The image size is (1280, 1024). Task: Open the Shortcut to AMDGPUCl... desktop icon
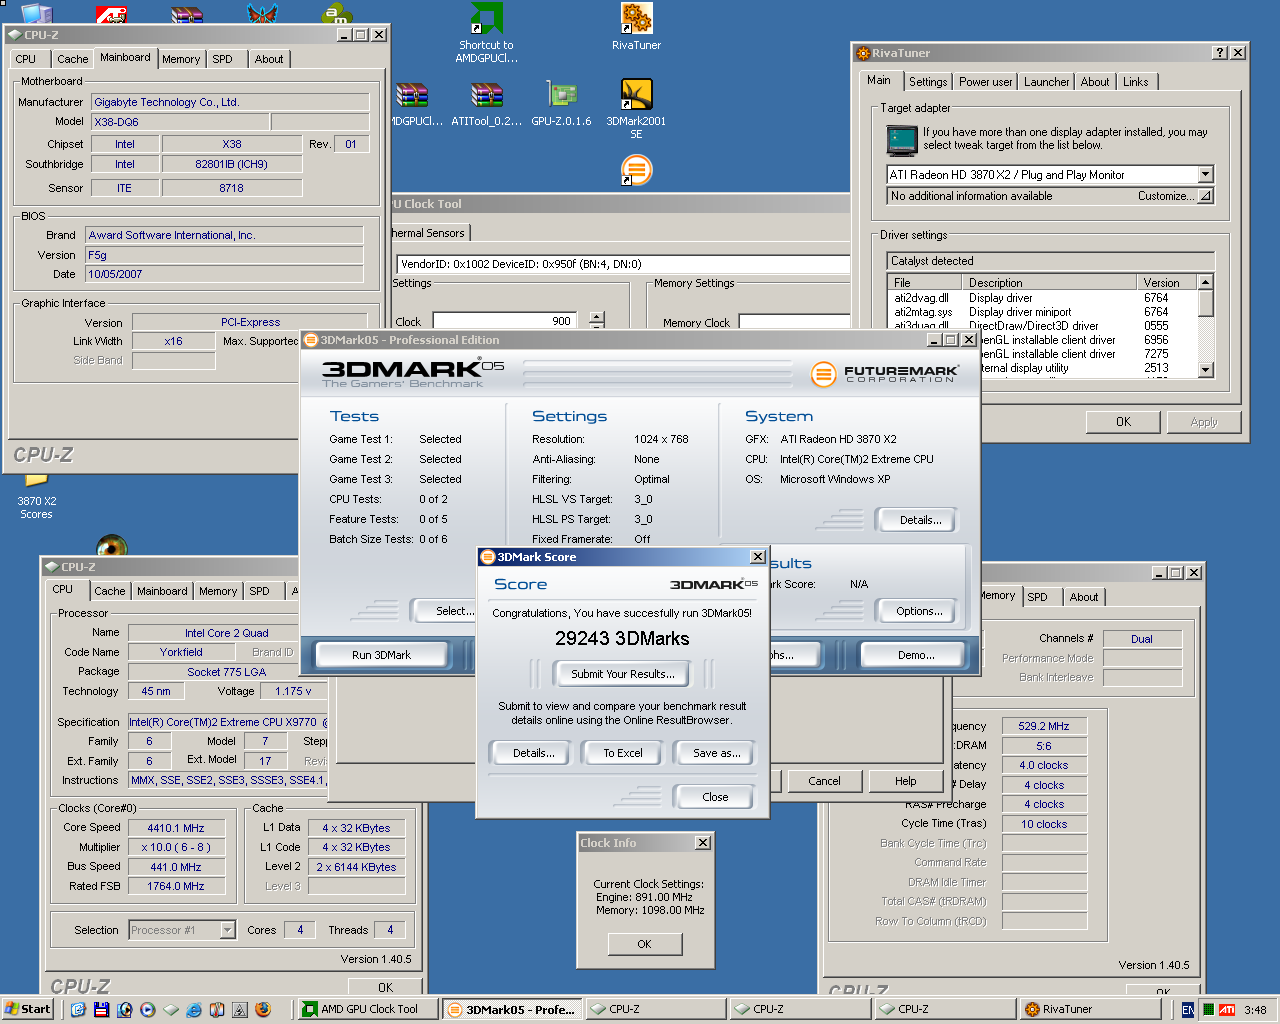pyautogui.click(x=486, y=19)
